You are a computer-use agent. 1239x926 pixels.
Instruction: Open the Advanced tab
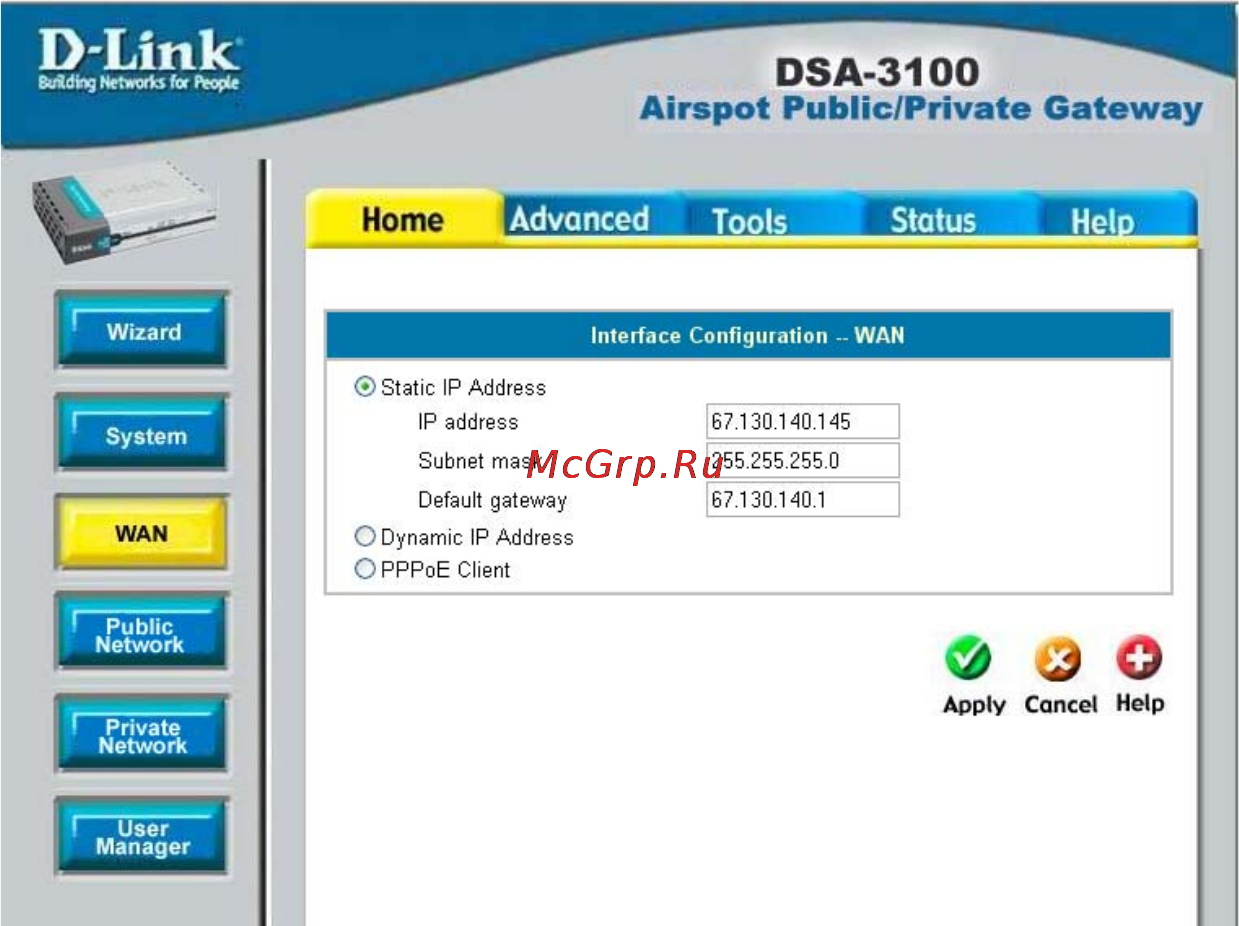(x=580, y=218)
